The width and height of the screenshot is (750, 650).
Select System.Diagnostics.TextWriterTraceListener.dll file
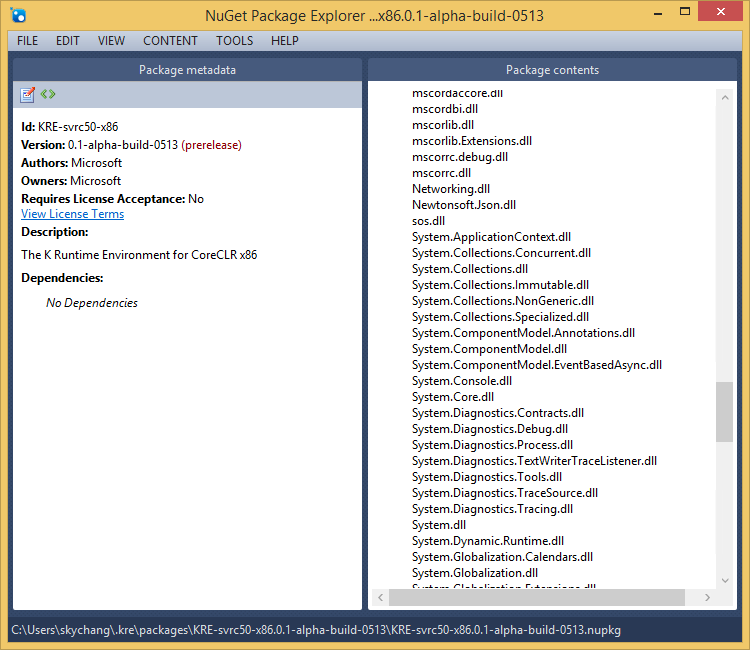point(534,461)
